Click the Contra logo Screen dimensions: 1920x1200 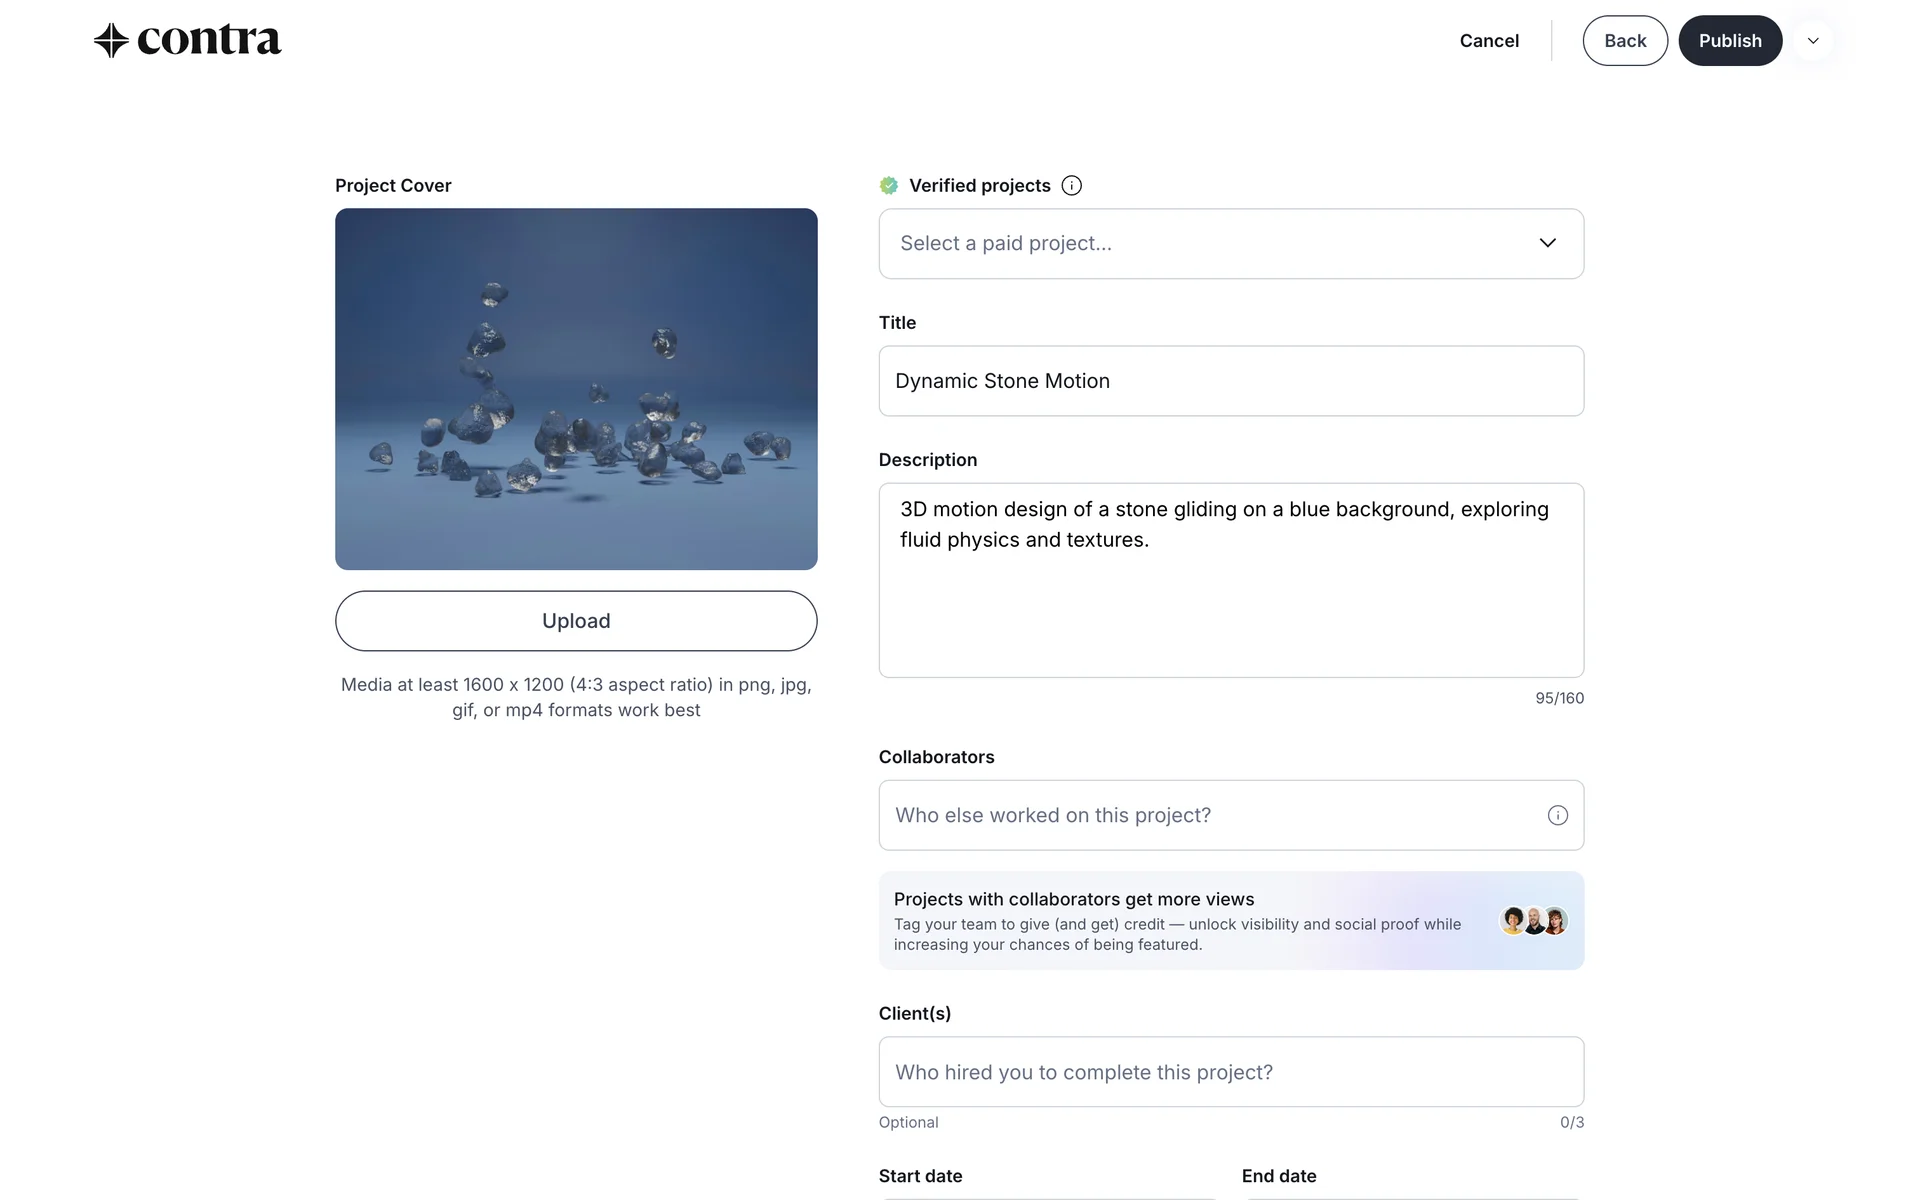(x=187, y=40)
